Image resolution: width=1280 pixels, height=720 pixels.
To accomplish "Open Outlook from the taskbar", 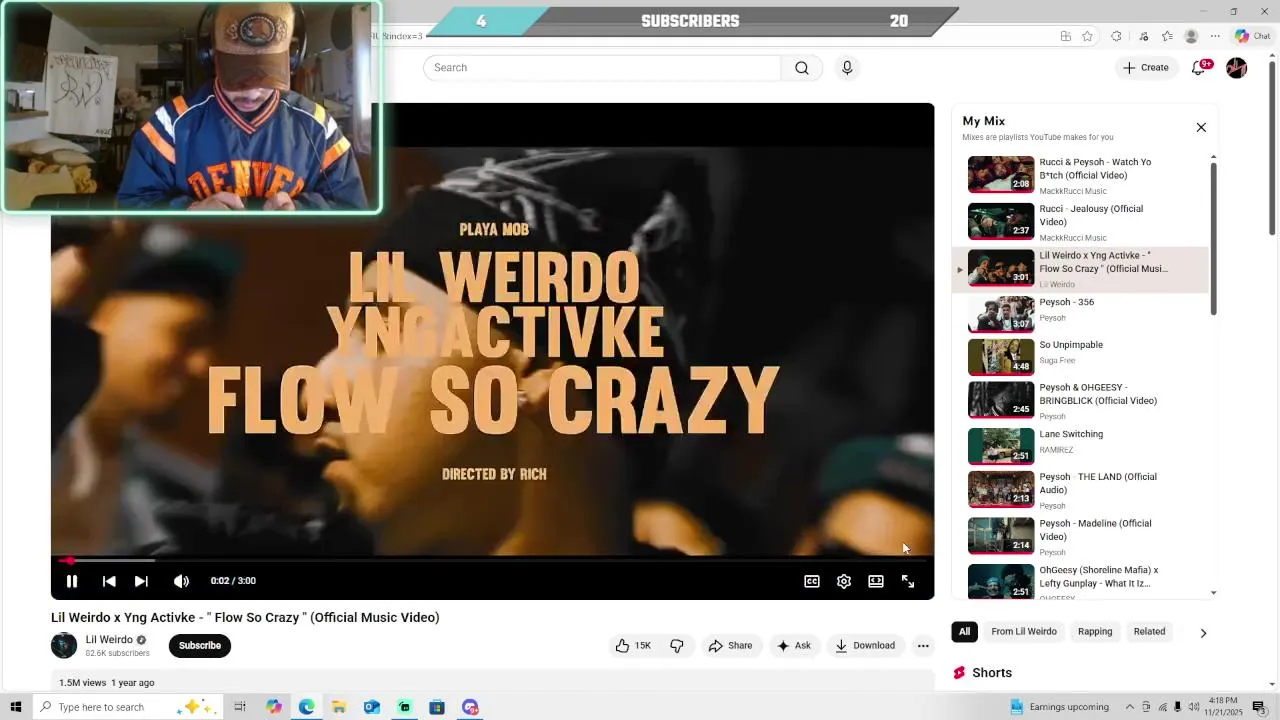I will click(371, 707).
